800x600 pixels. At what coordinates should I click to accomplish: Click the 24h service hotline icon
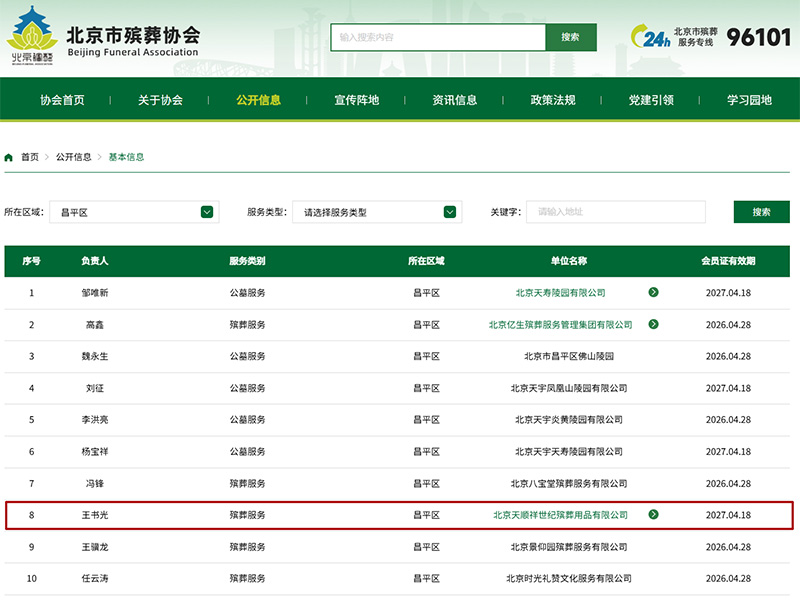click(651, 37)
